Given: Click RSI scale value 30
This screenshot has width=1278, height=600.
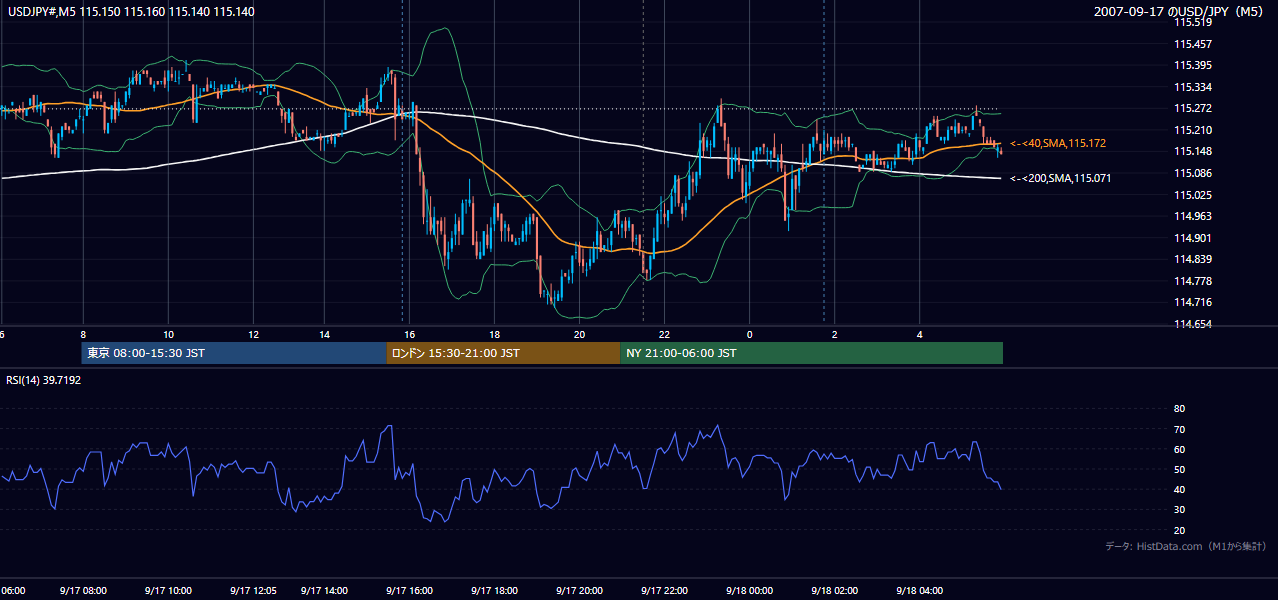Looking at the screenshot, I should pos(1179,510).
